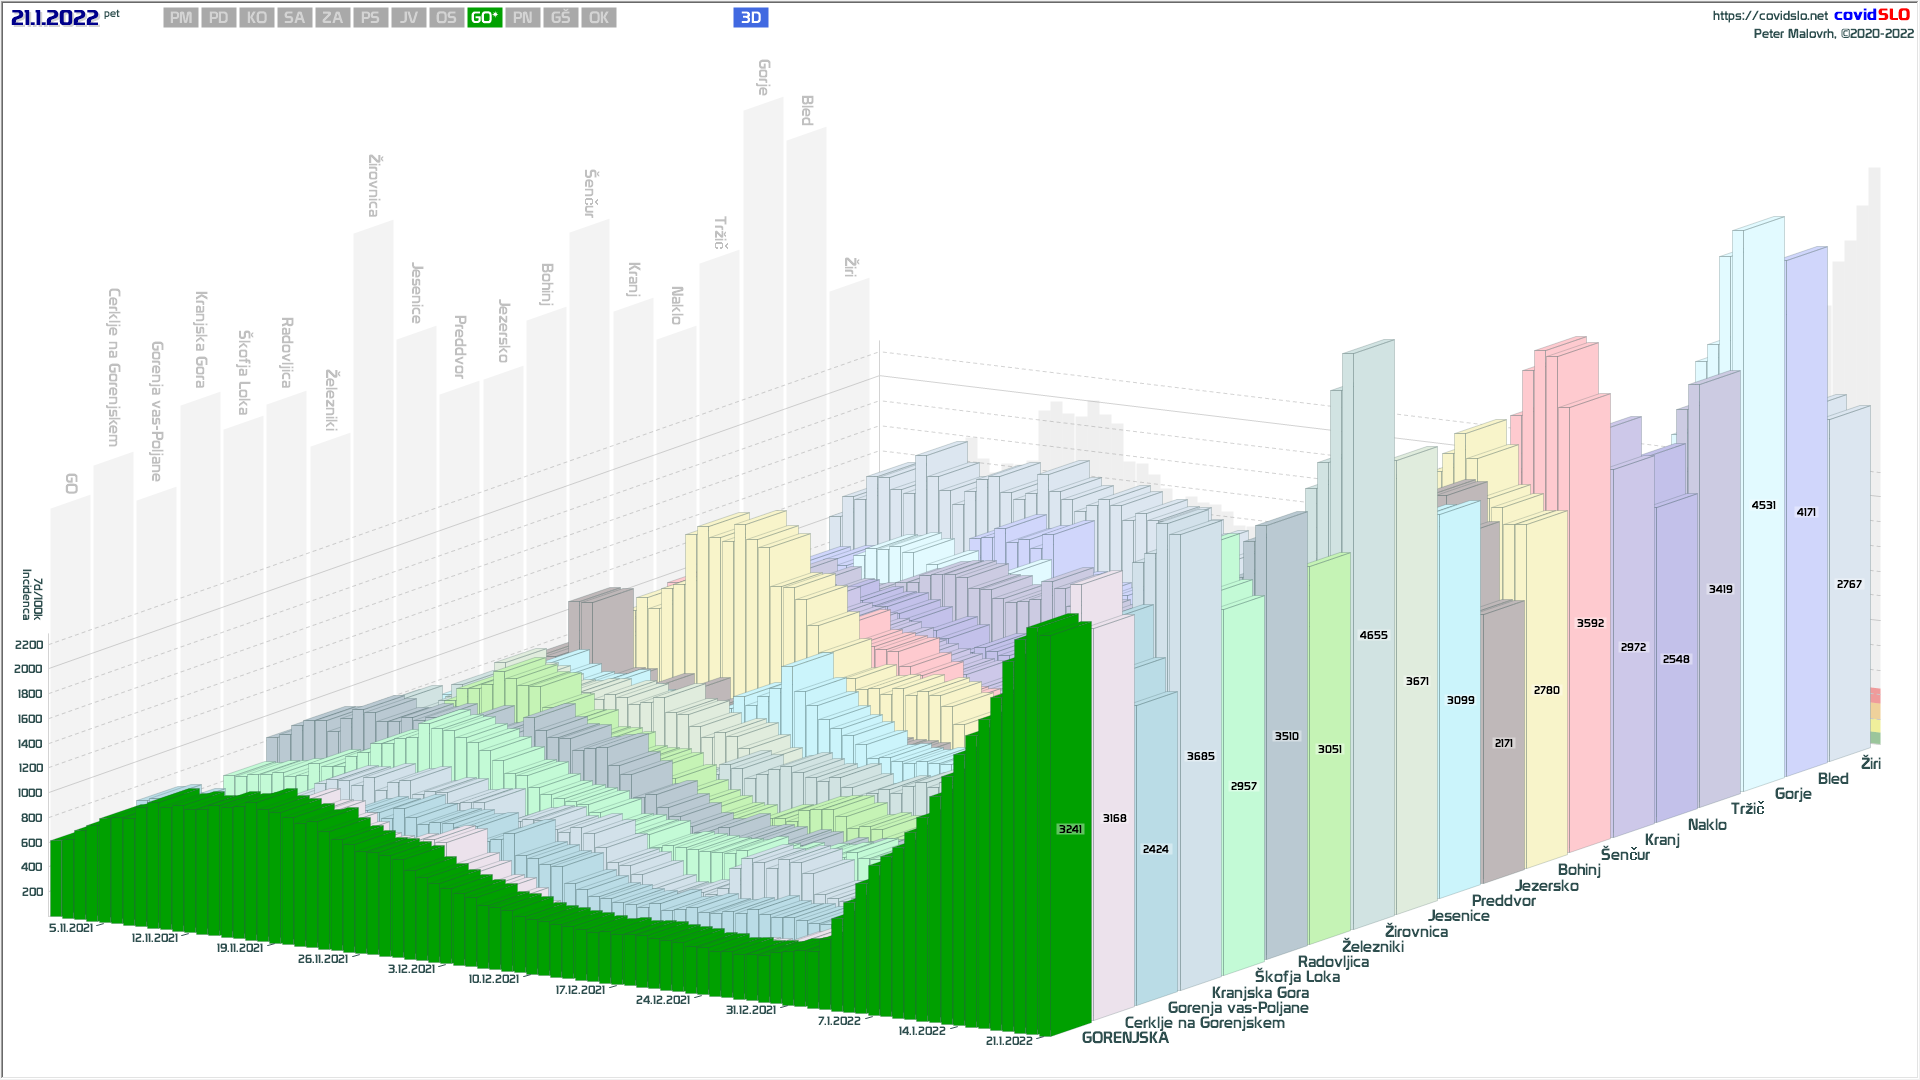This screenshot has height=1080, width=1920.
Task: Click the red color legend swatch
Action: pyautogui.click(x=1875, y=696)
